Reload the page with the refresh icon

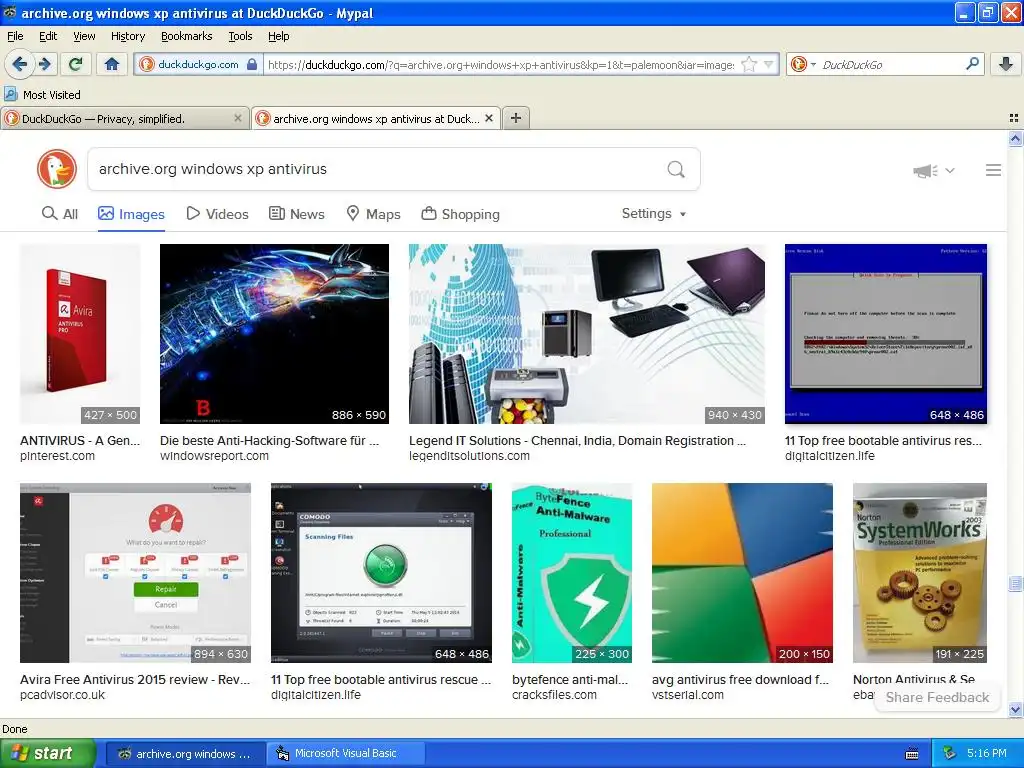[75, 64]
